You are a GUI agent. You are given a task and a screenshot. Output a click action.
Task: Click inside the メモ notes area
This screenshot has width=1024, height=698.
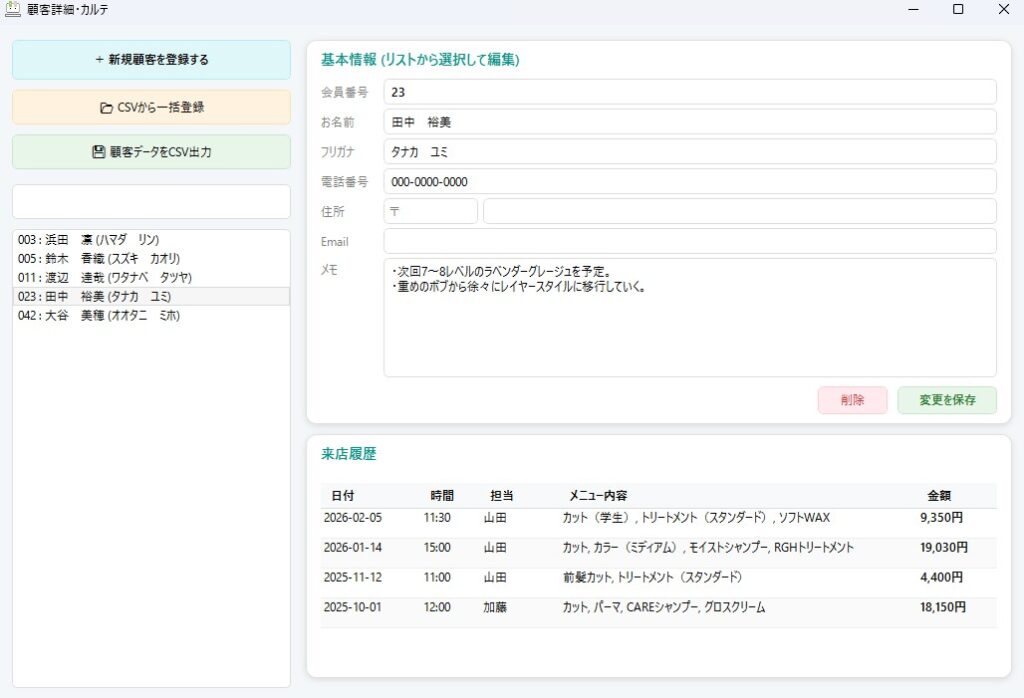pyautogui.click(x=690, y=320)
